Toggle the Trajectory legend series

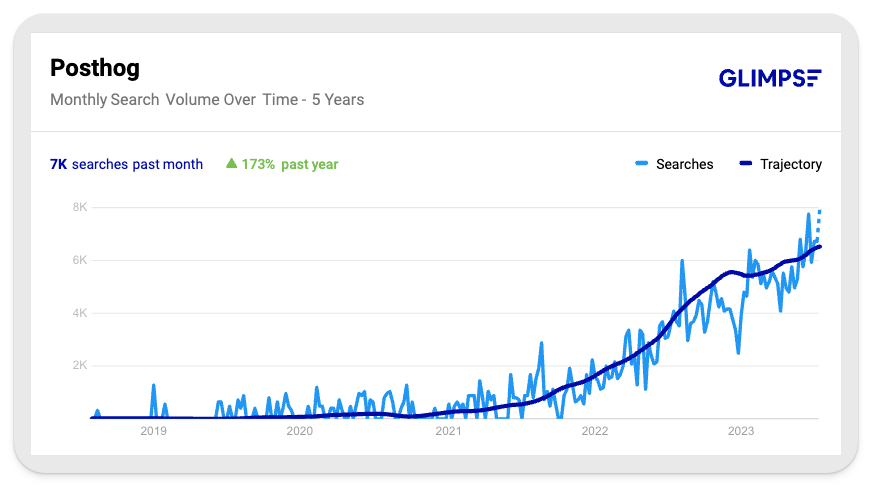point(790,164)
